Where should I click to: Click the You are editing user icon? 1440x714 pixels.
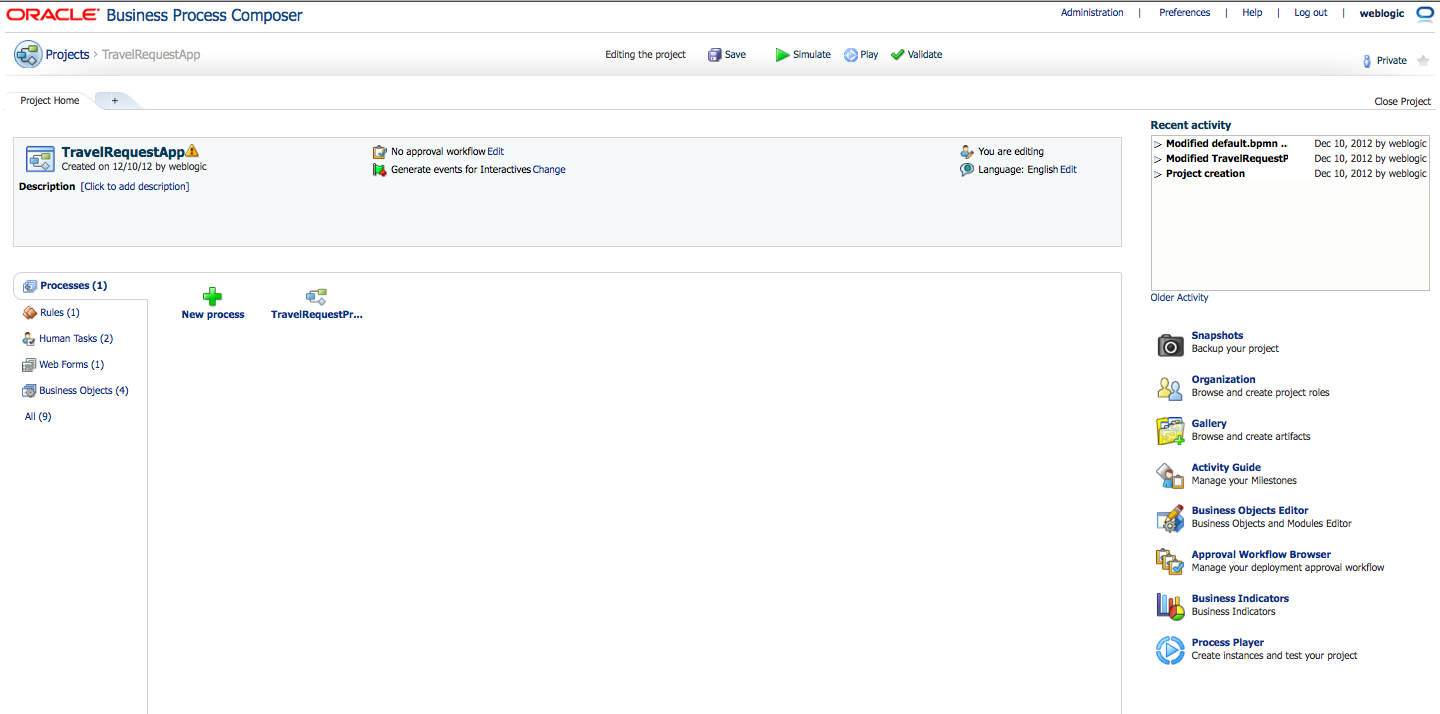pyautogui.click(x=967, y=152)
